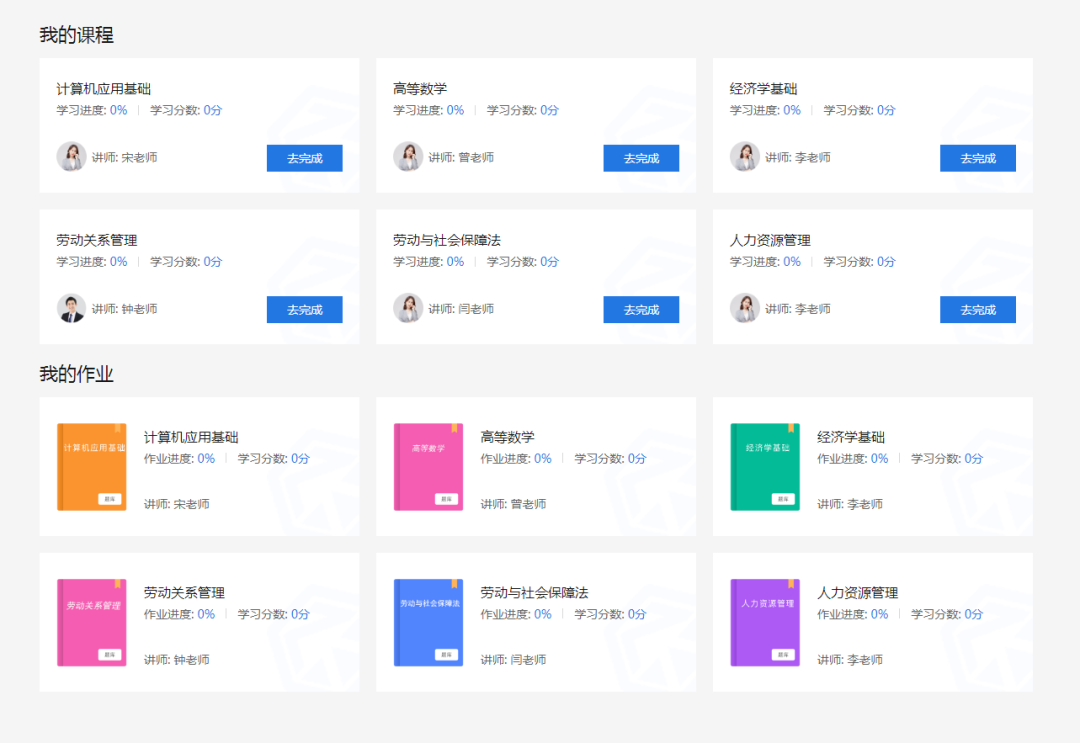Click 钟老师's avatar in the 劳动关系管理 course card
1080x743 pixels.
click(x=71, y=308)
